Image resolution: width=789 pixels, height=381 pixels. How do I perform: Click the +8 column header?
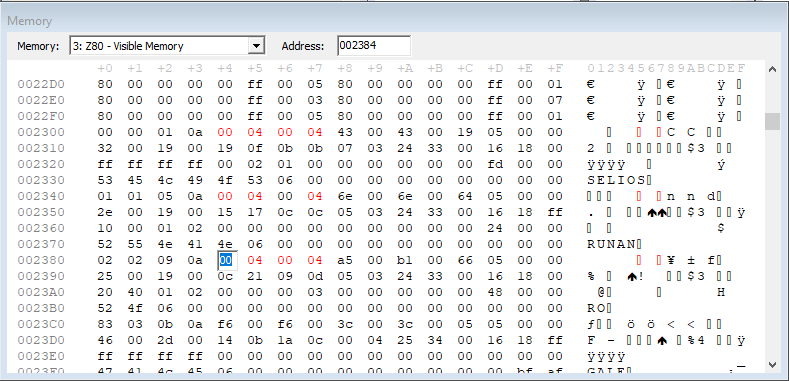point(345,68)
